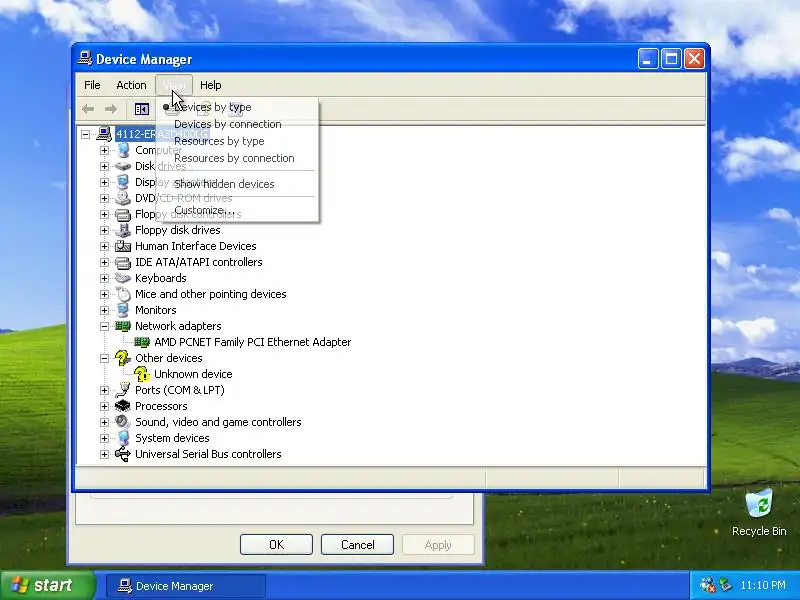This screenshot has width=800, height=600.
Task: Click OK in the background dialog
Action: click(276, 545)
